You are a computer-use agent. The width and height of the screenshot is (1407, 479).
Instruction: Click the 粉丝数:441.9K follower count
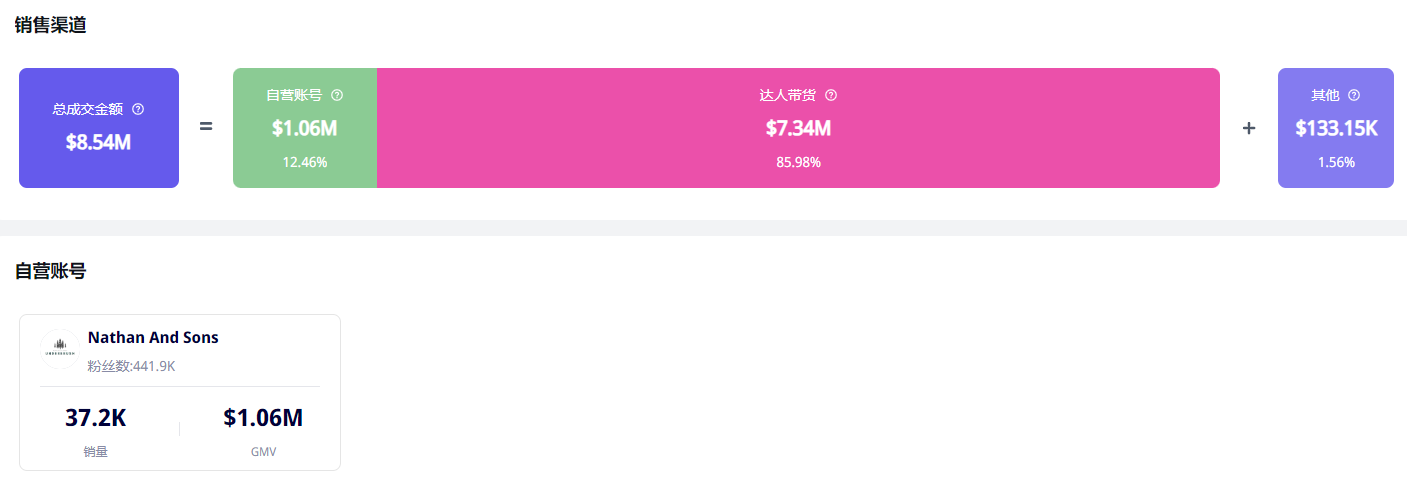pos(131,366)
